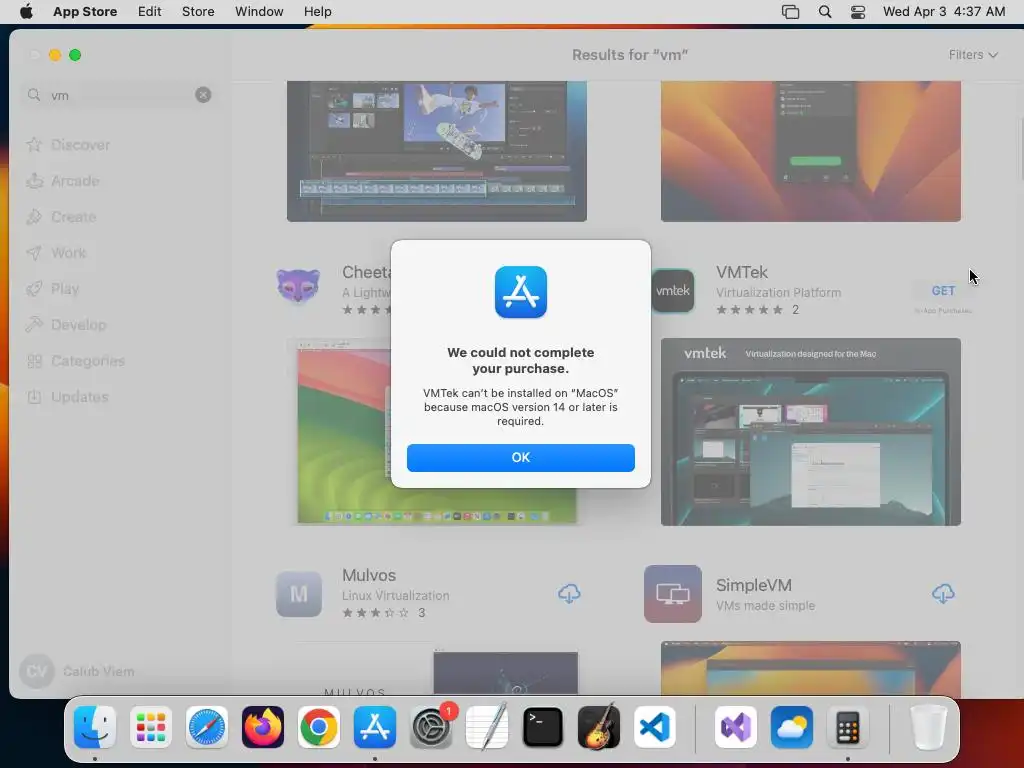
Task: Open the Mulvos app icon
Action: 298,594
